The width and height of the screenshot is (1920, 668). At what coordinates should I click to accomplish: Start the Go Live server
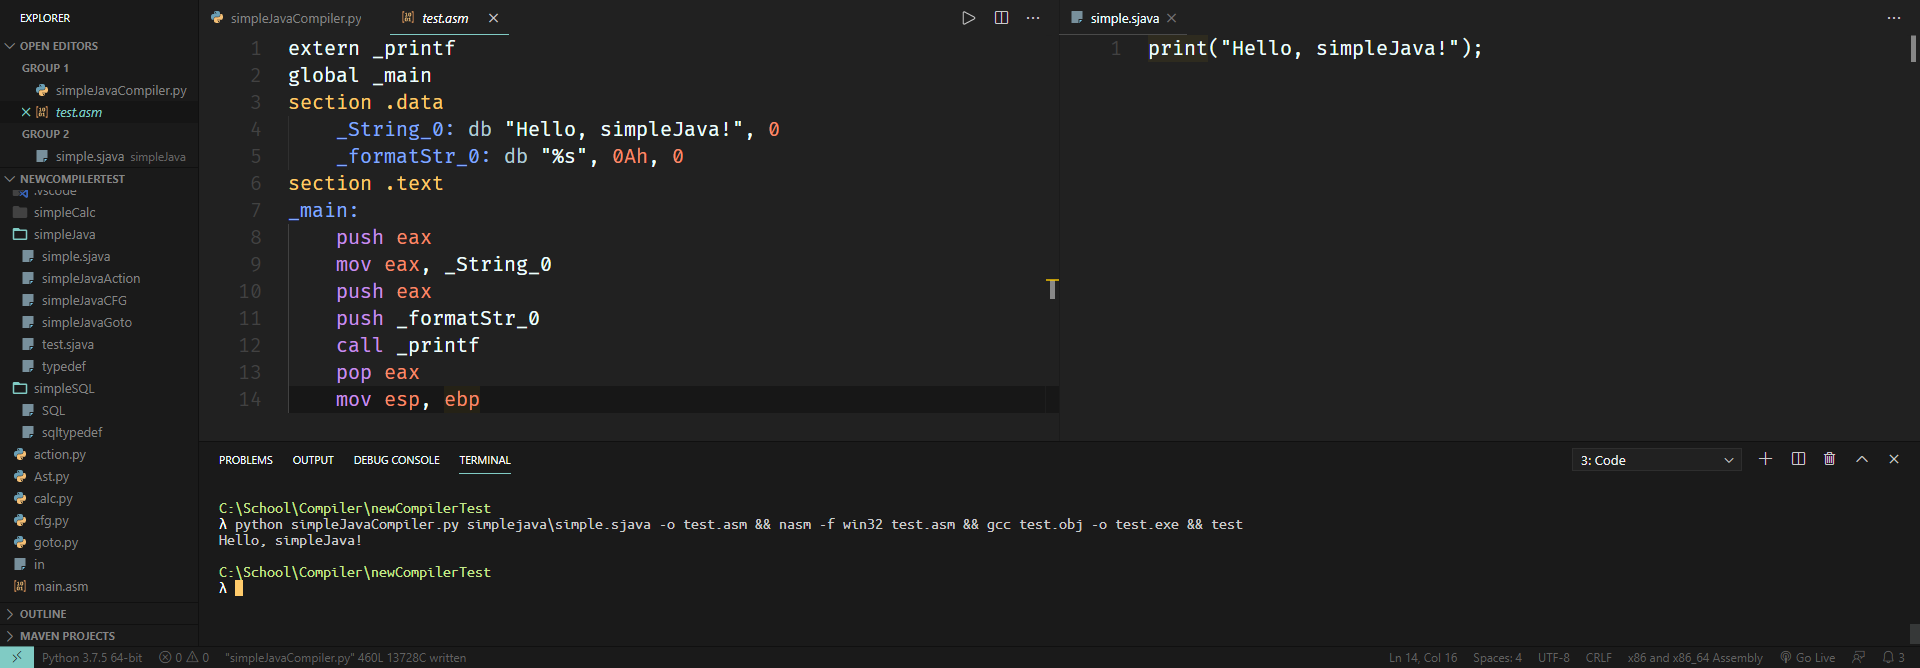pos(1807,657)
